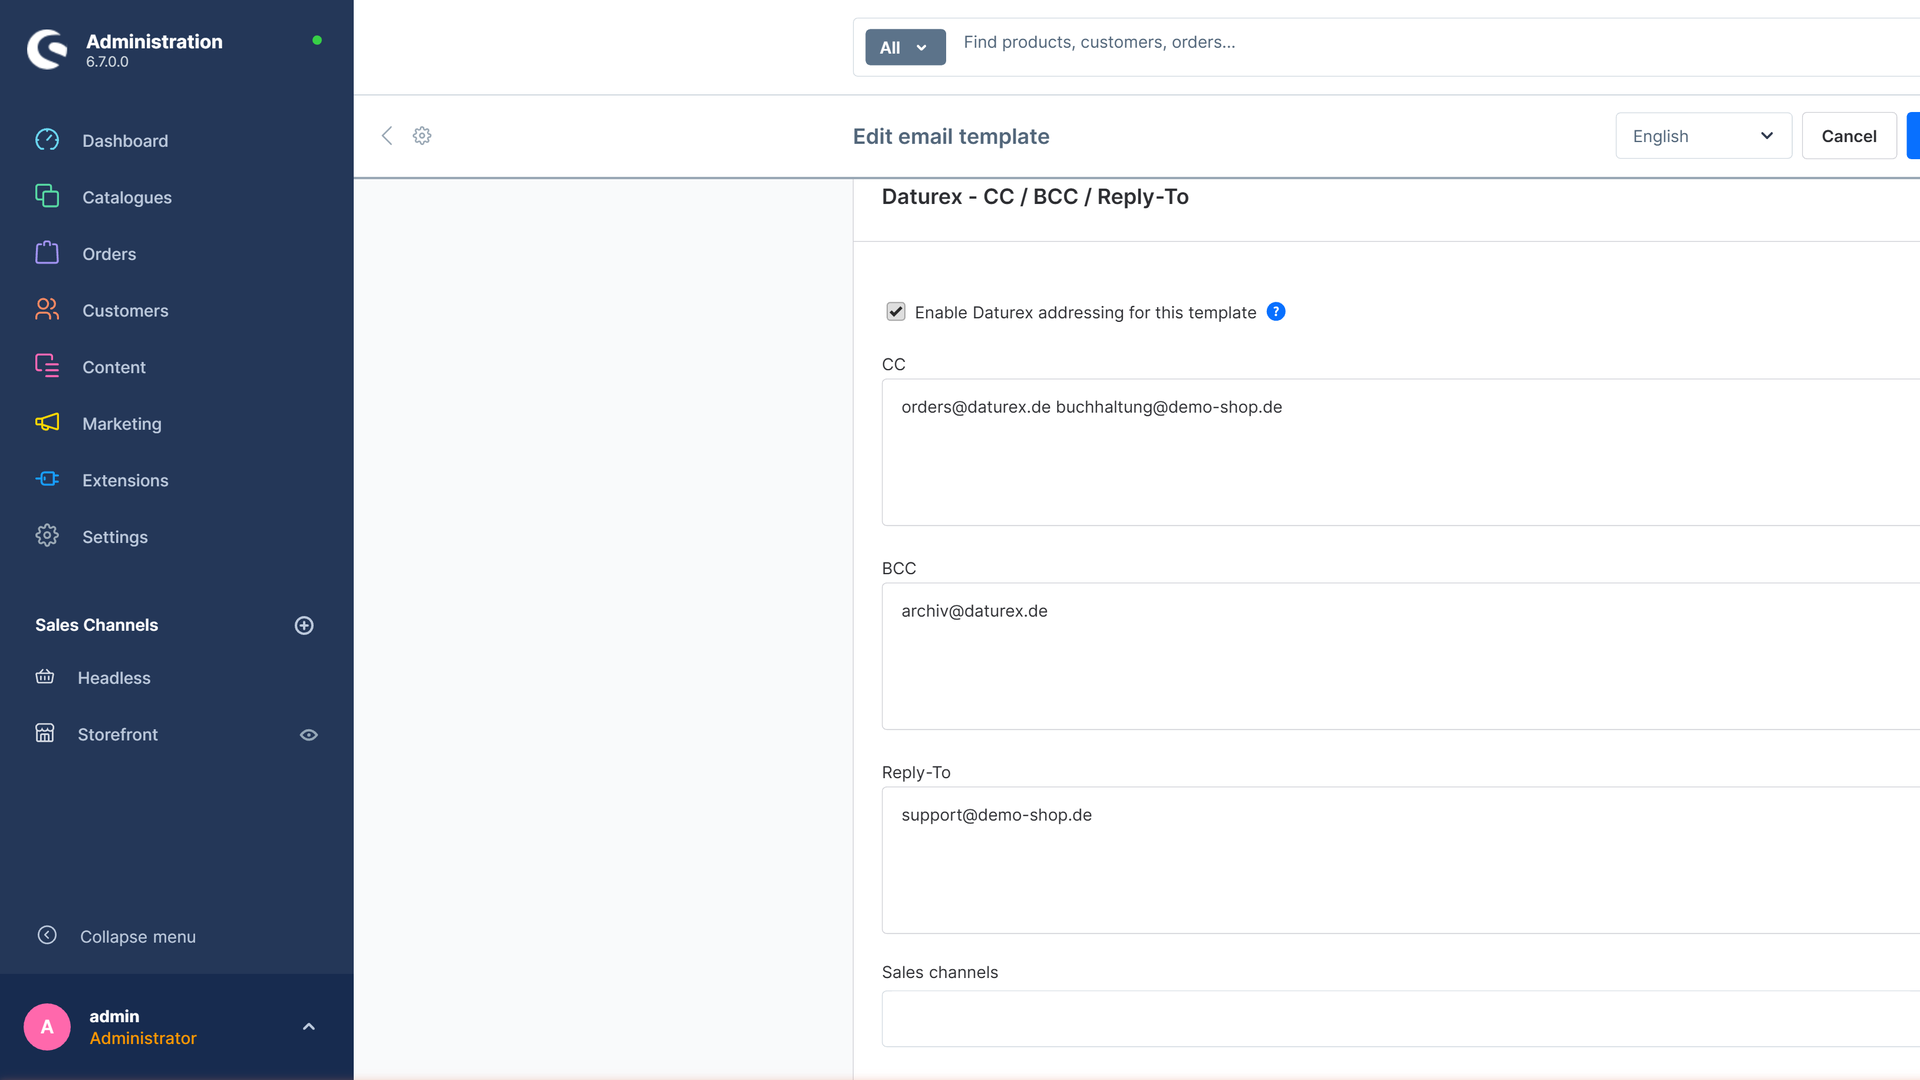Click the Customers people icon

click(47, 309)
